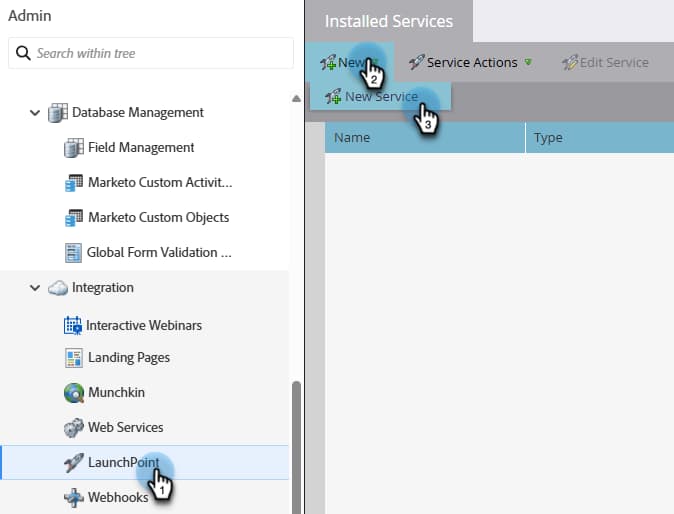This screenshot has height=514, width=674.
Task: Click the Marketo Custom Objects icon
Action: pos(74,217)
